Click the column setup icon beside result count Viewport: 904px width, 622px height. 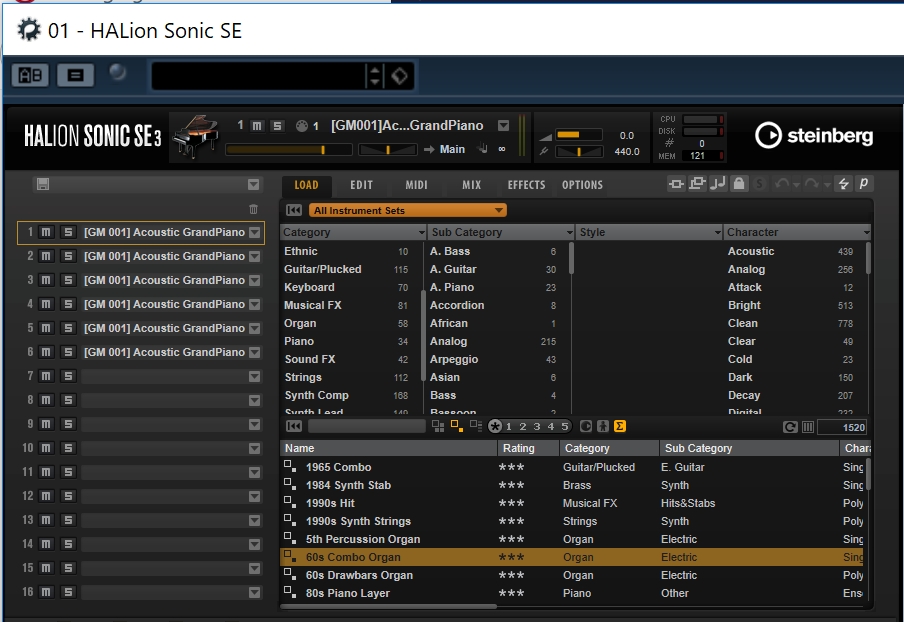tap(808, 427)
